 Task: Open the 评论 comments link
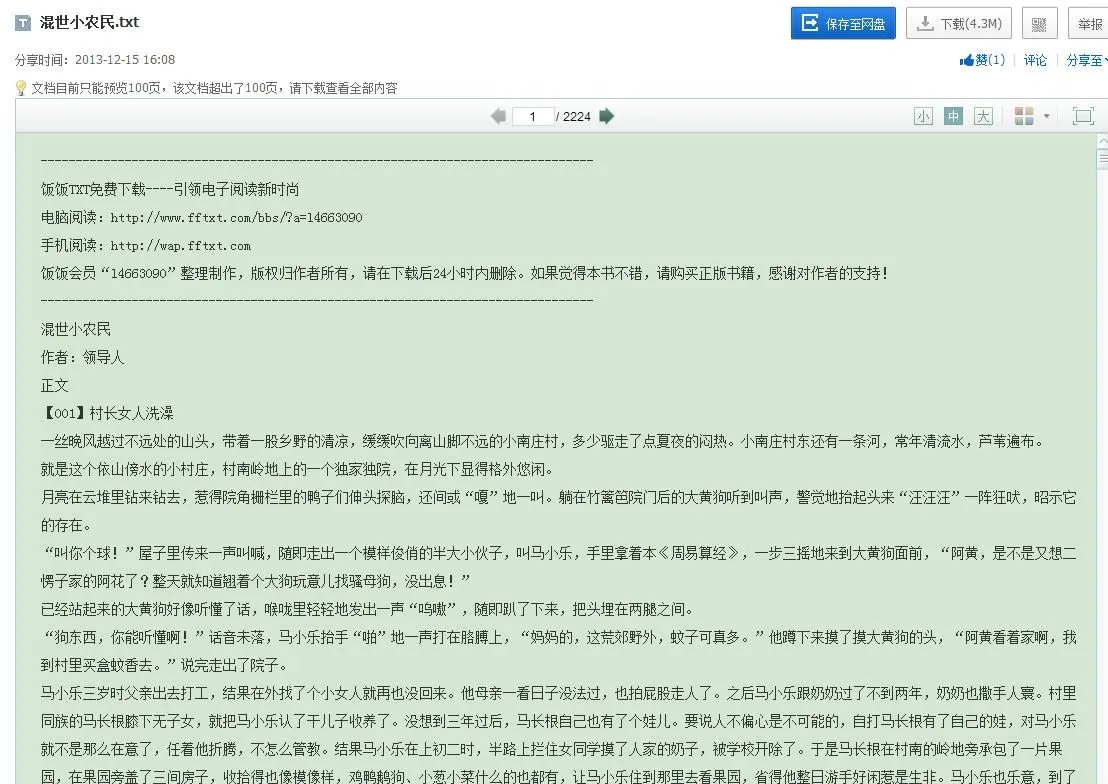[1035, 60]
